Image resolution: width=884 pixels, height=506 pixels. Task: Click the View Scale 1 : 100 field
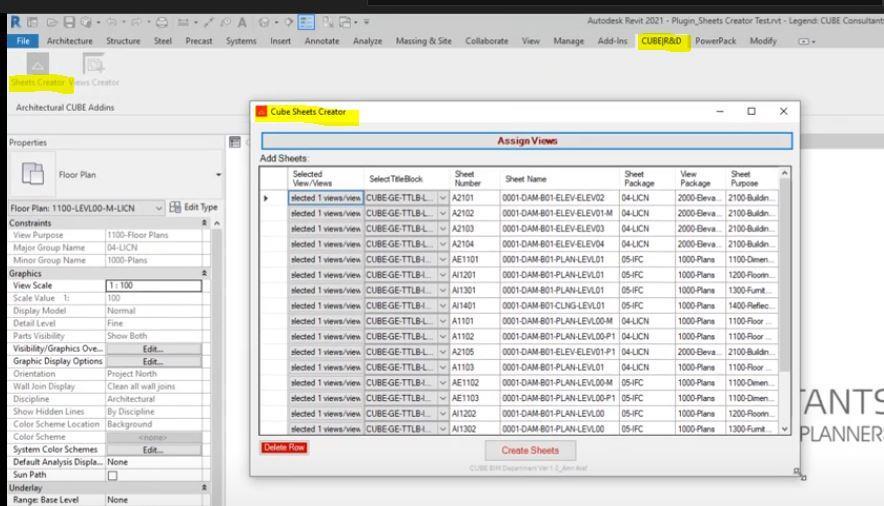coord(153,286)
